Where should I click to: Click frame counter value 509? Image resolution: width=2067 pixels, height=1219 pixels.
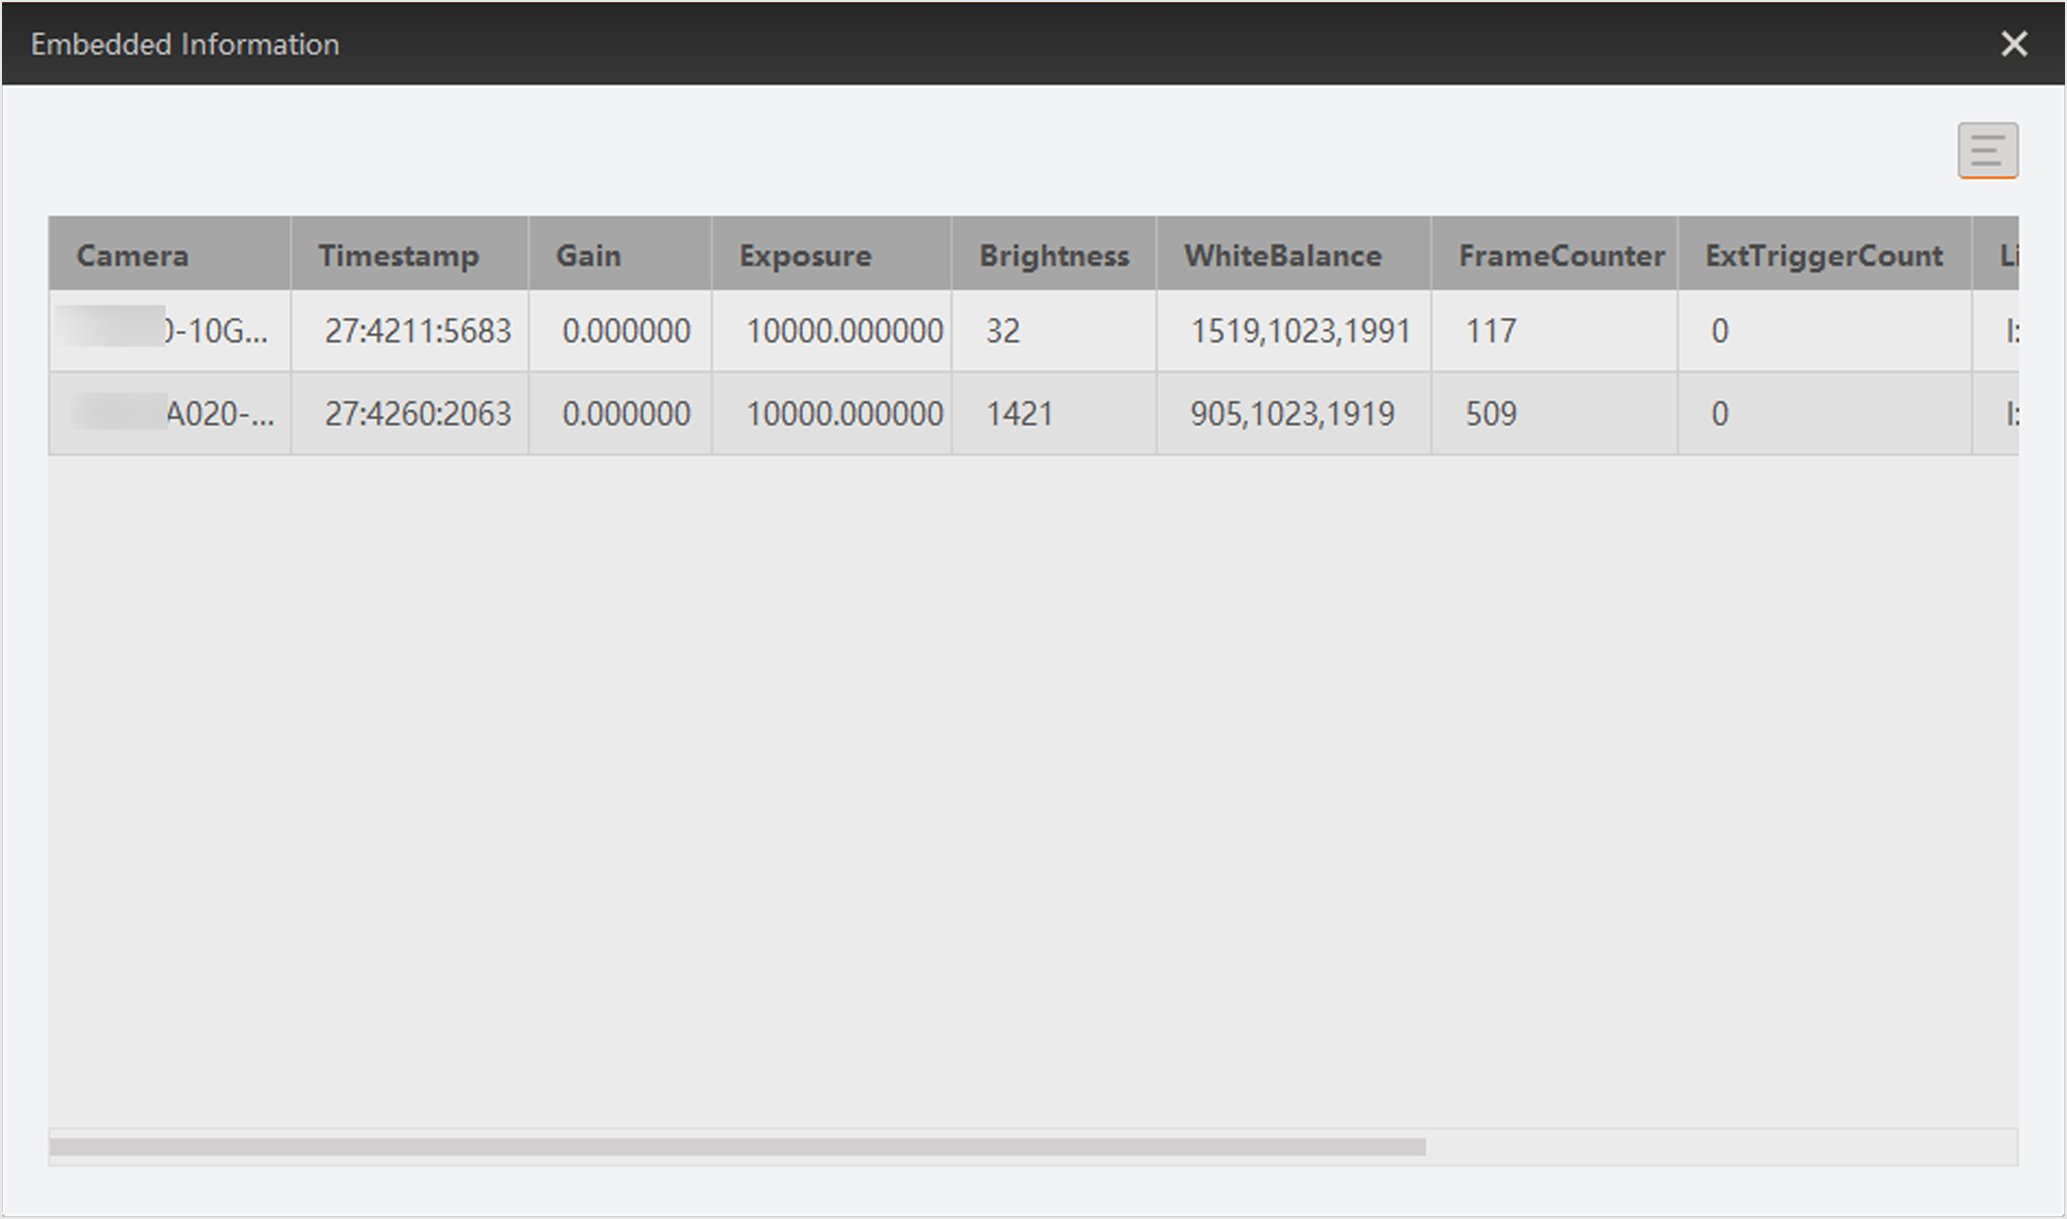tap(1490, 414)
